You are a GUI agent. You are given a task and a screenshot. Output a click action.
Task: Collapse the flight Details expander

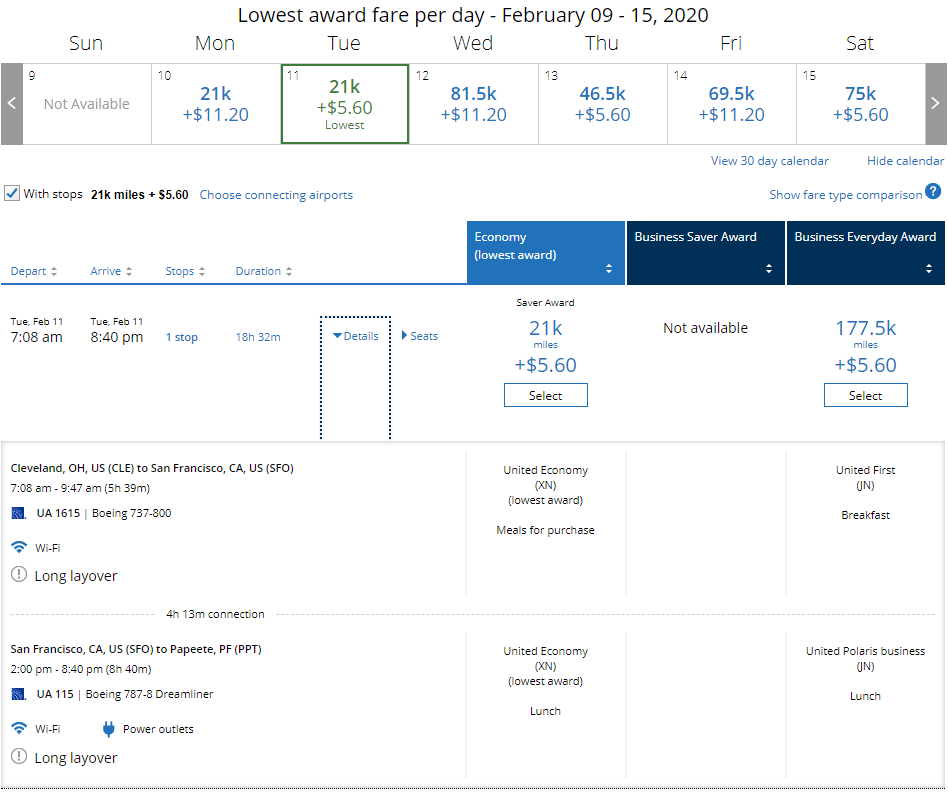(355, 336)
